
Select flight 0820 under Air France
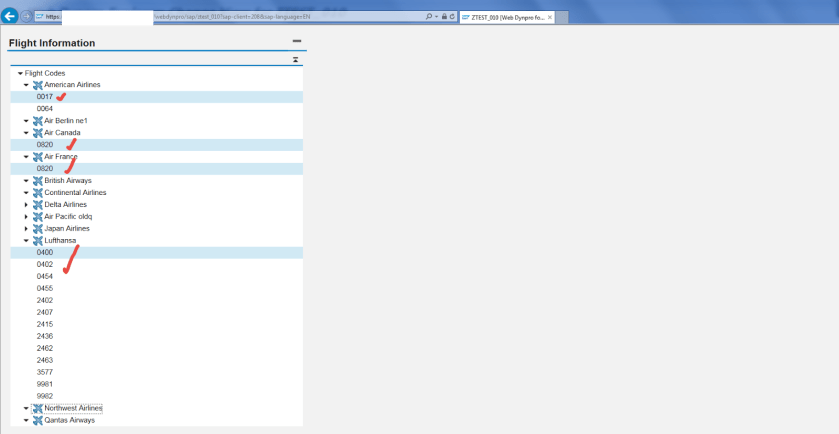[45, 169]
